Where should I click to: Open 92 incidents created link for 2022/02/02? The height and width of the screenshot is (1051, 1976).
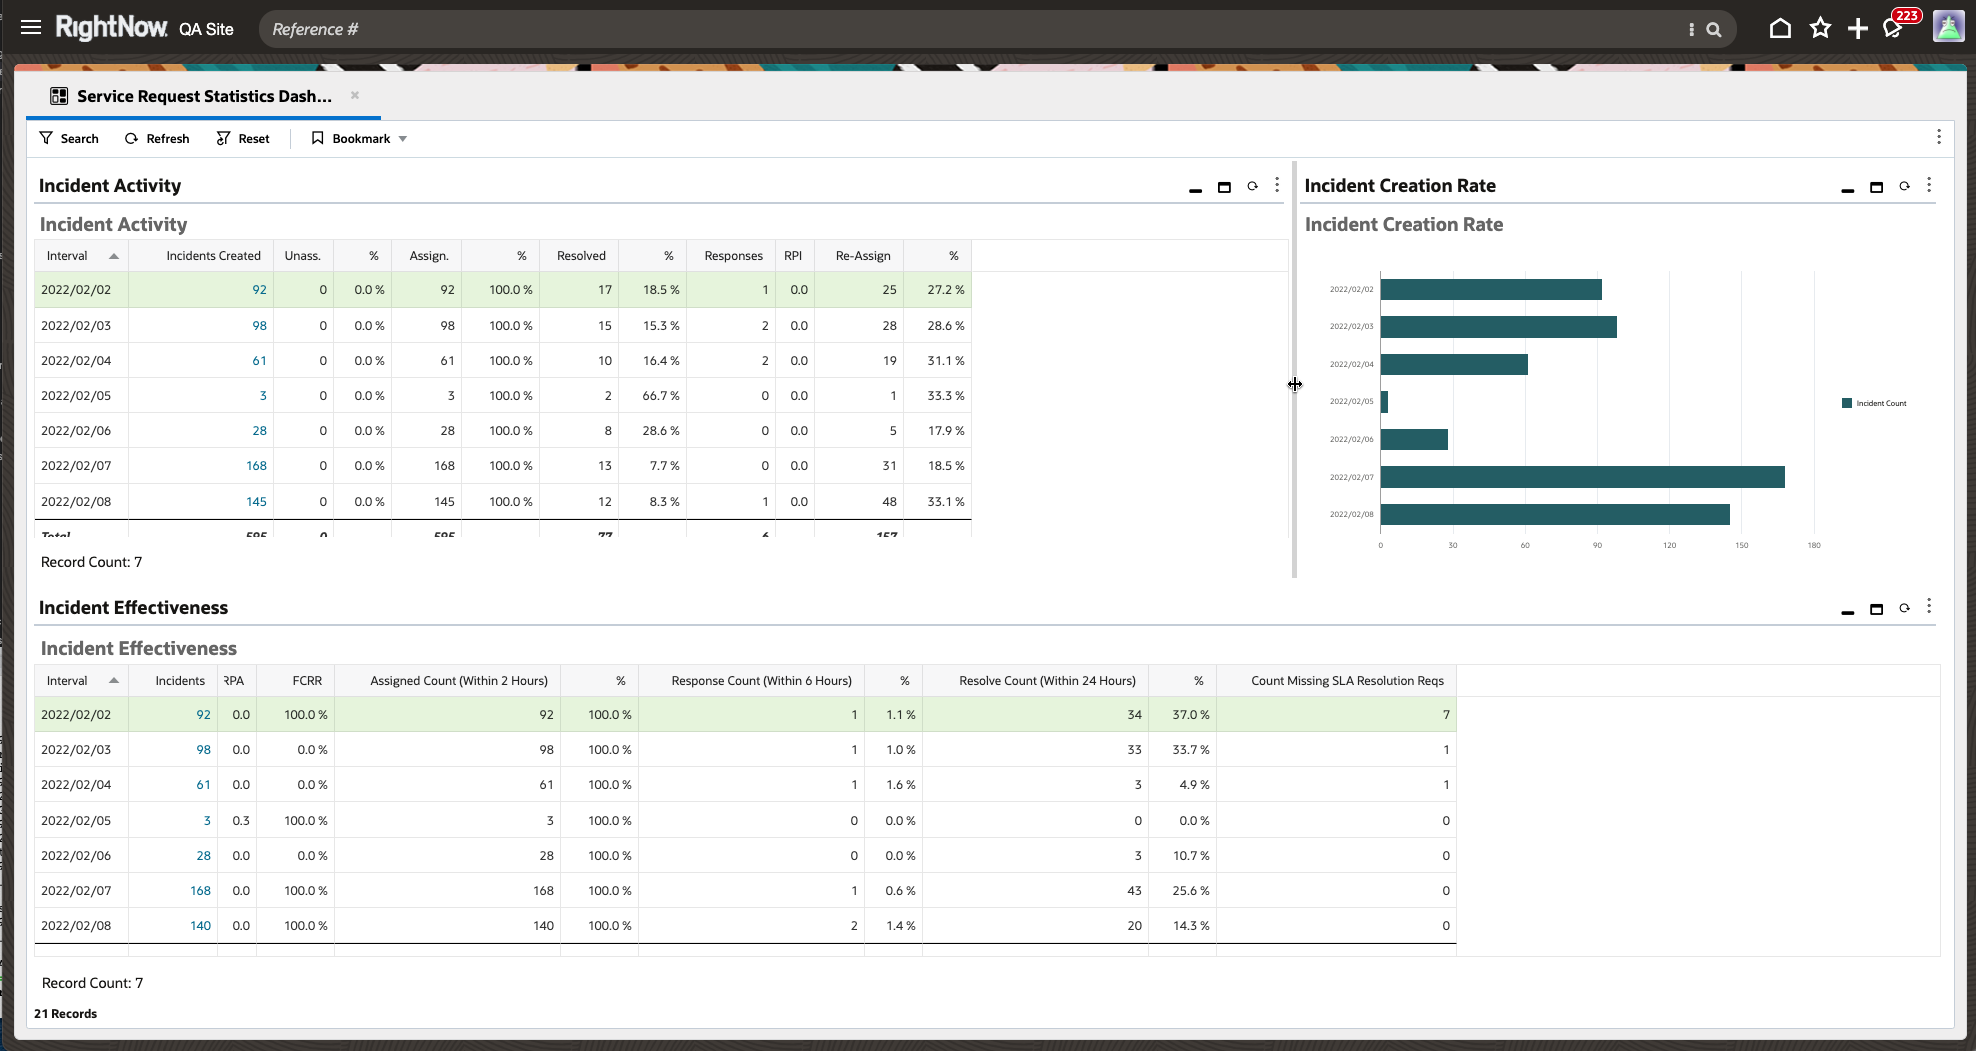point(259,290)
